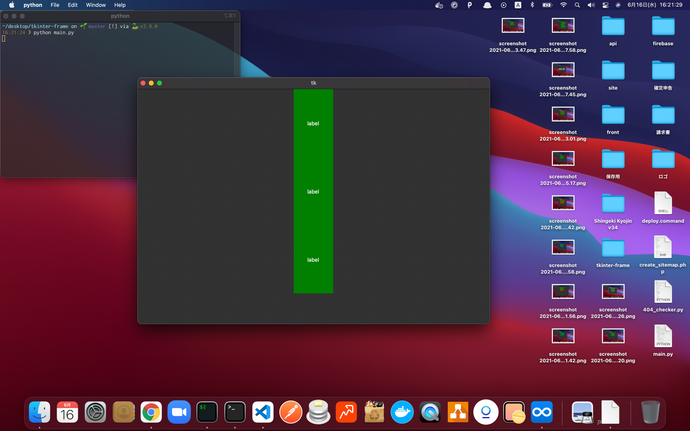Maximize the tk window with green button
The width and height of the screenshot is (690, 431).
click(160, 83)
